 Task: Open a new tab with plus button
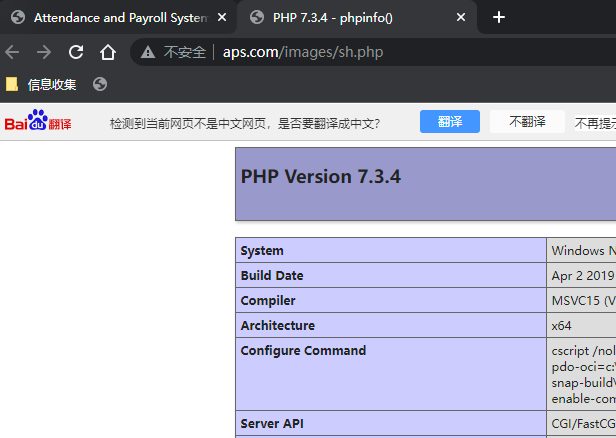pos(499,17)
